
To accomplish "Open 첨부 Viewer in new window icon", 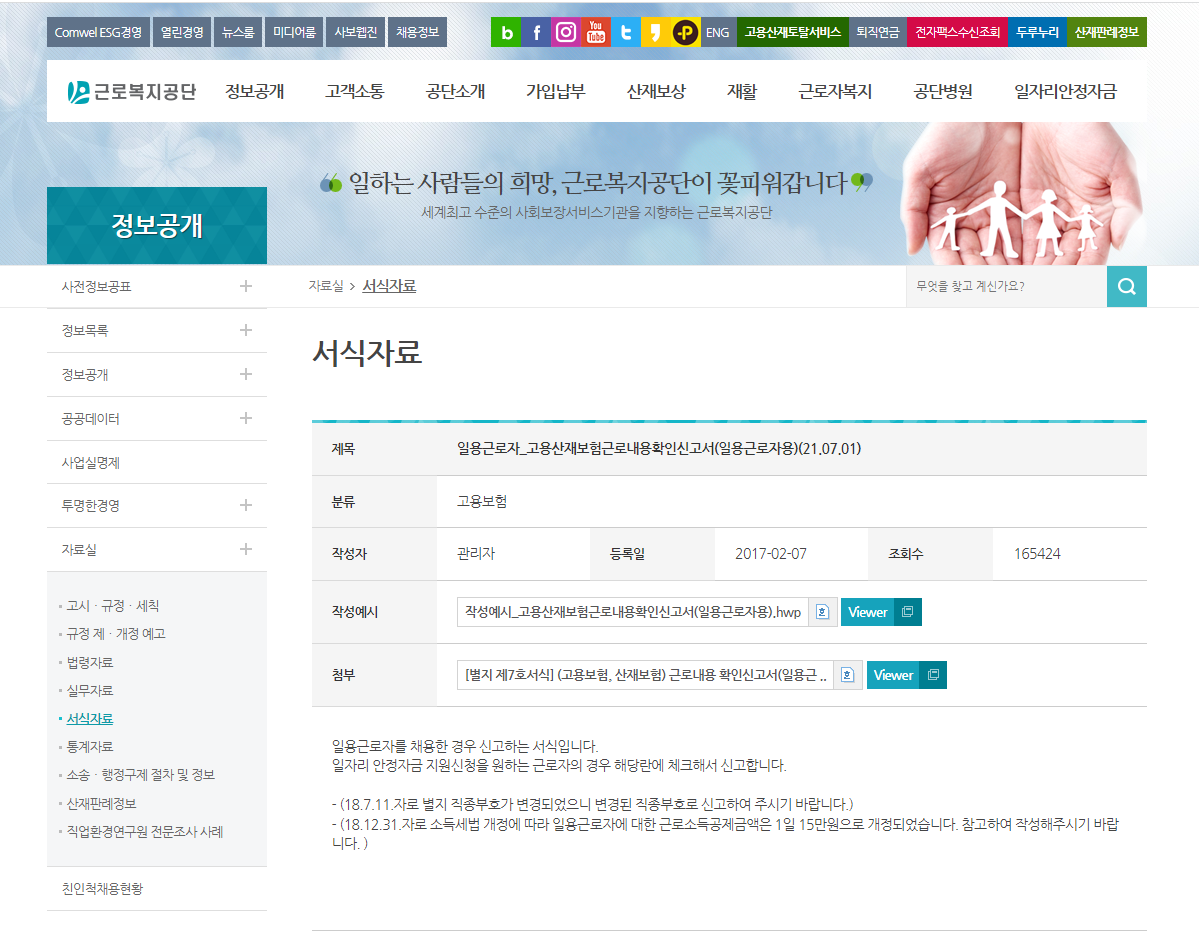I will [x=933, y=675].
